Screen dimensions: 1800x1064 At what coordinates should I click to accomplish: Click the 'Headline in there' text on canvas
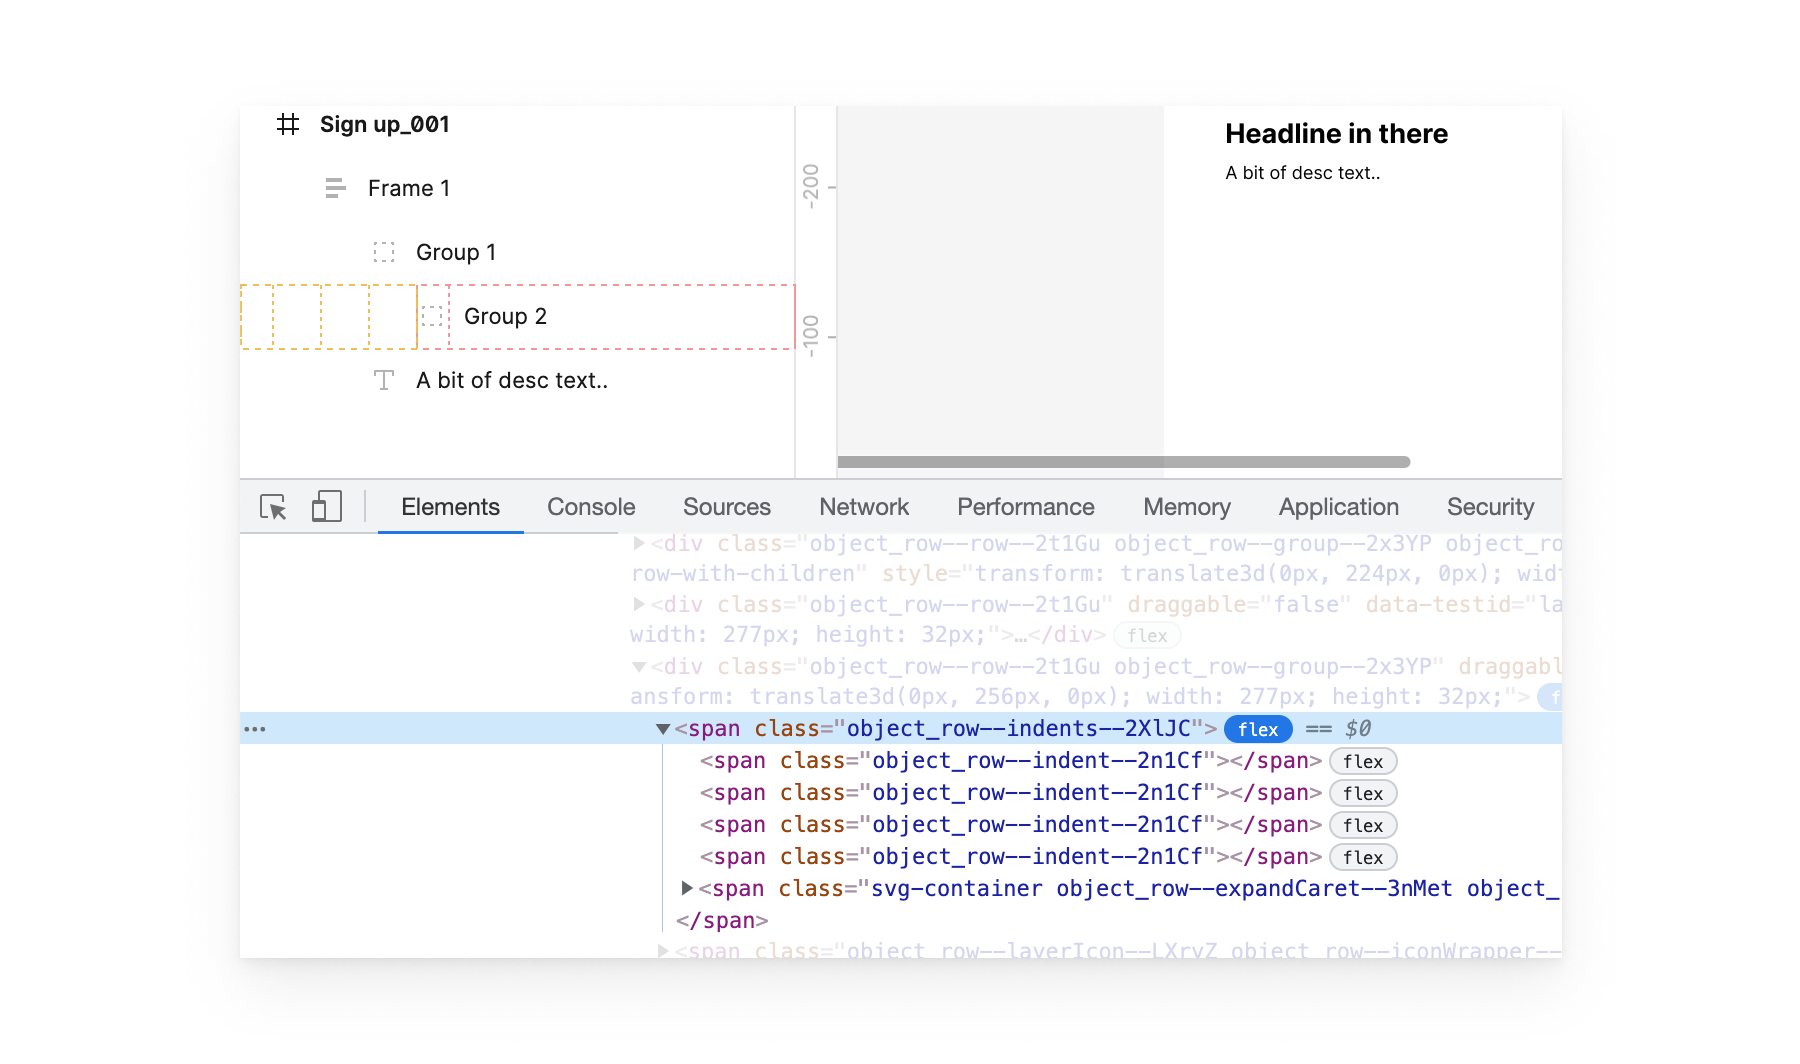point(1336,134)
